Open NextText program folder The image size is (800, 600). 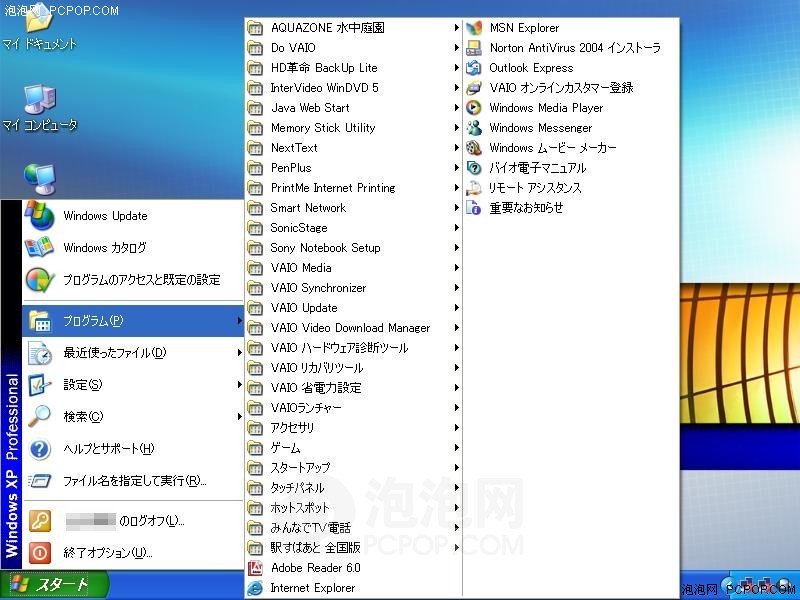tap(354, 148)
